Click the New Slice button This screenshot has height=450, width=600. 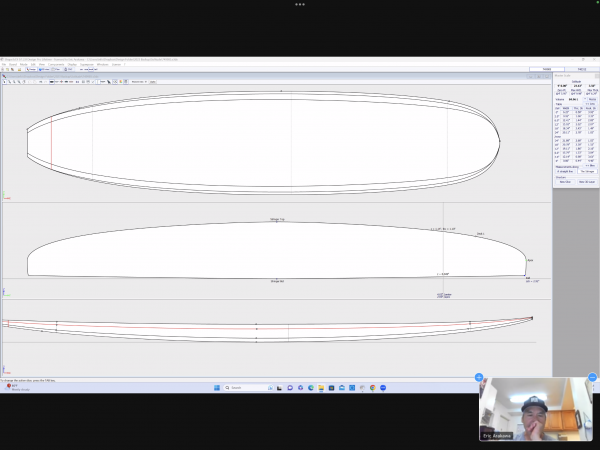tap(563, 181)
